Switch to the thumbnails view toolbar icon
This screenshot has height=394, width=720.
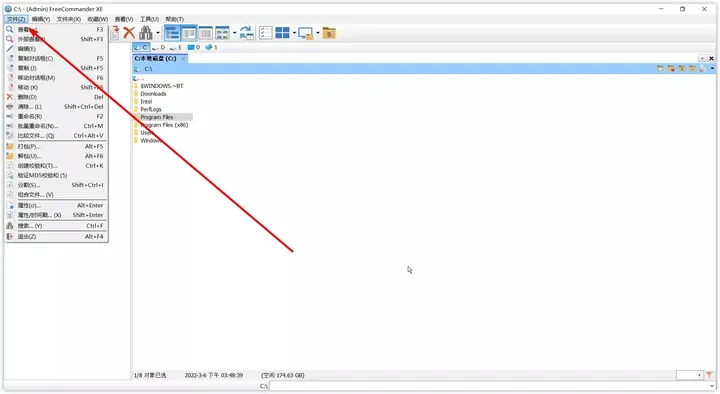tap(222, 33)
